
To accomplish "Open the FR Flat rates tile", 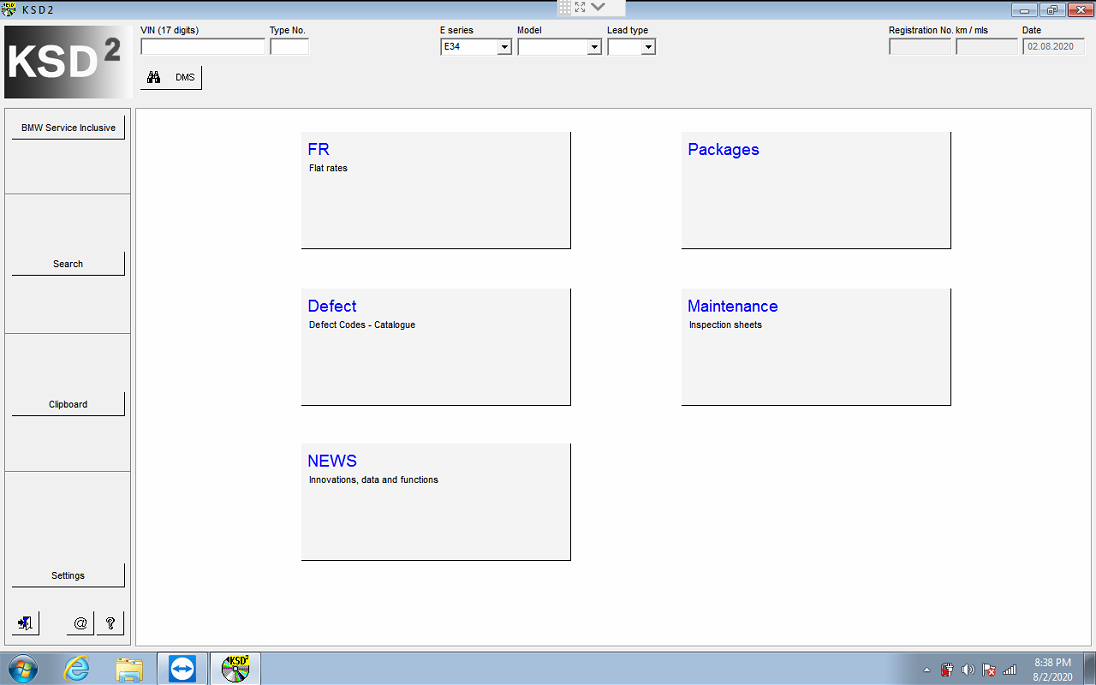I will 435,190.
